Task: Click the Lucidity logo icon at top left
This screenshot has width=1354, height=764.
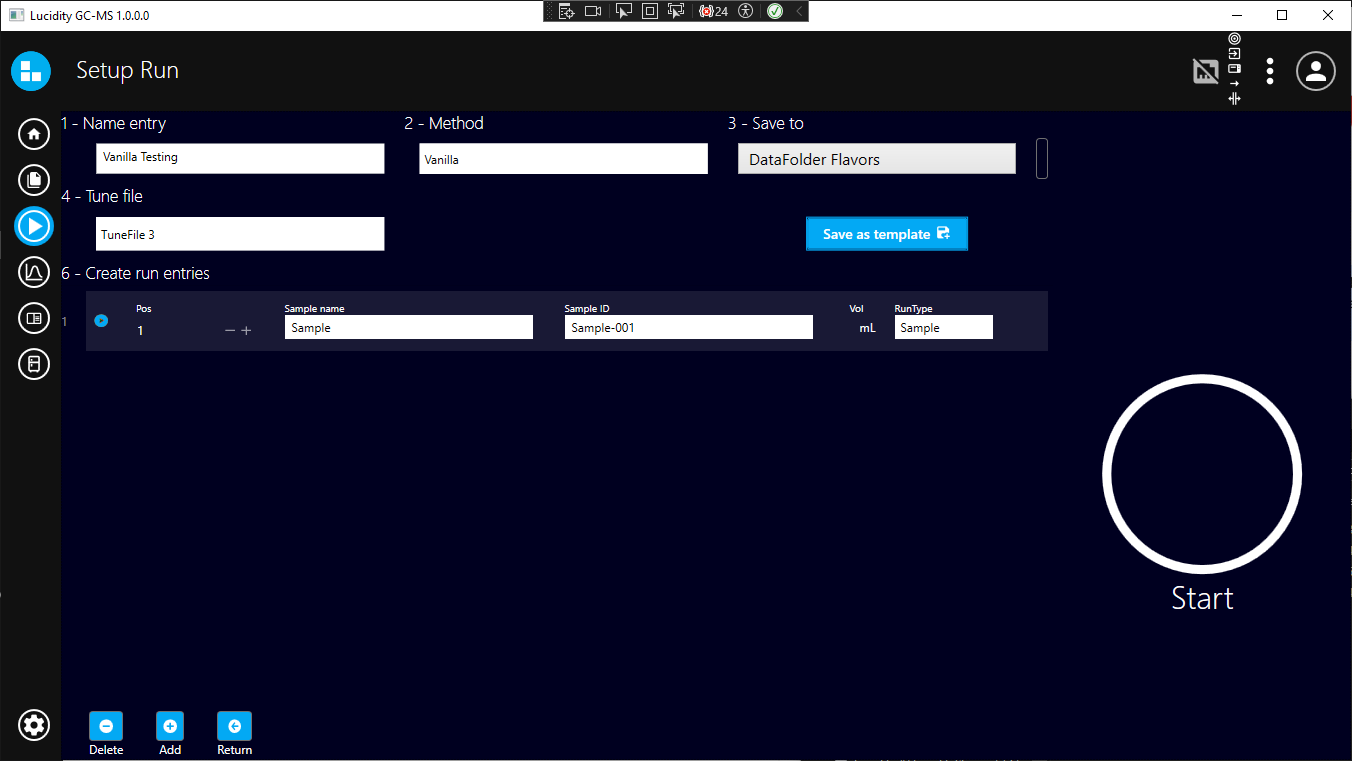Action: (31, 71)
